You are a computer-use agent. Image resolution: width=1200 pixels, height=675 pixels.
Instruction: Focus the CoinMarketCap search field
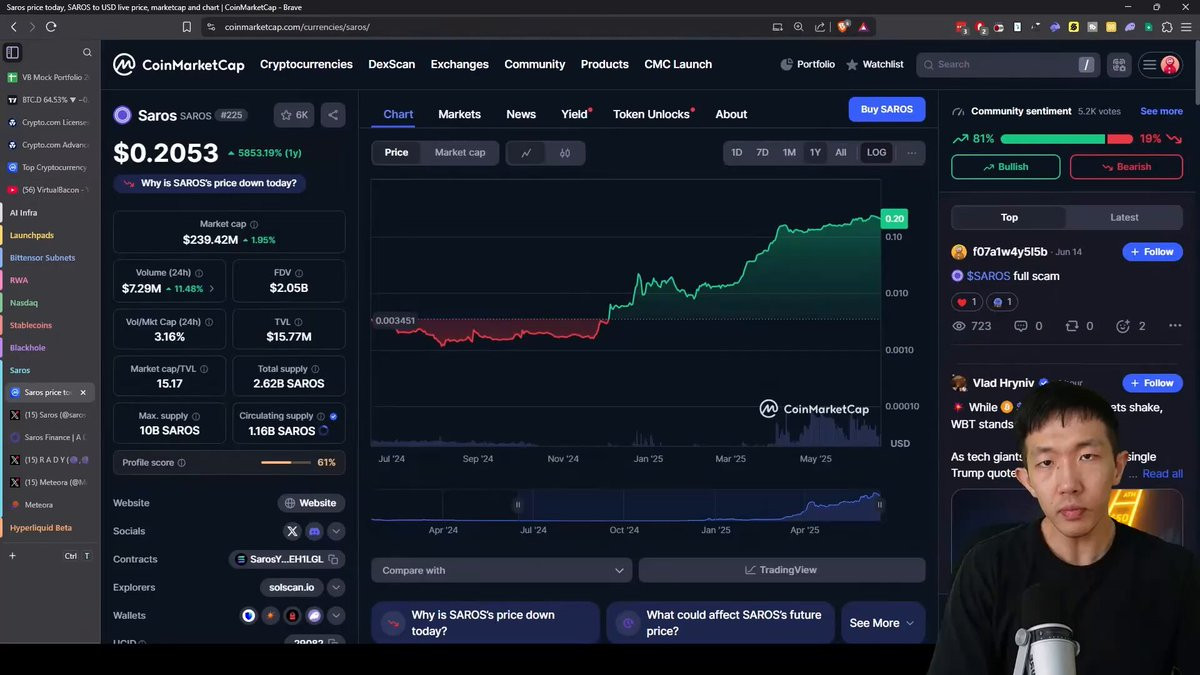click(1006, 65)
